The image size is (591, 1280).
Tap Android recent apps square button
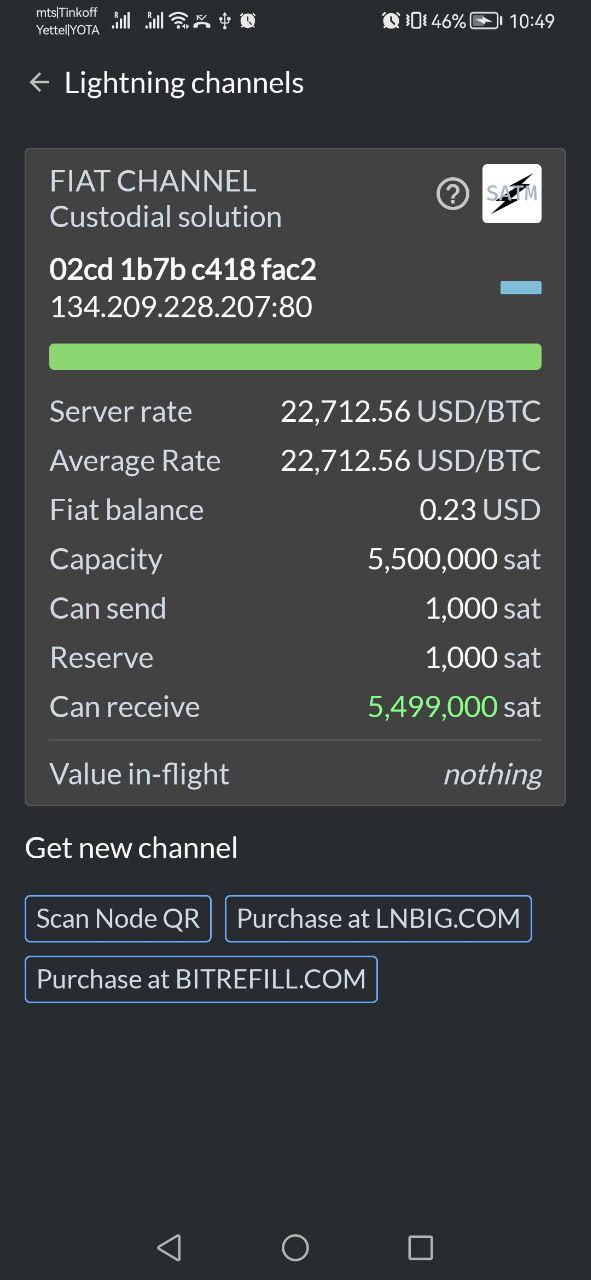click(421, 1246)
